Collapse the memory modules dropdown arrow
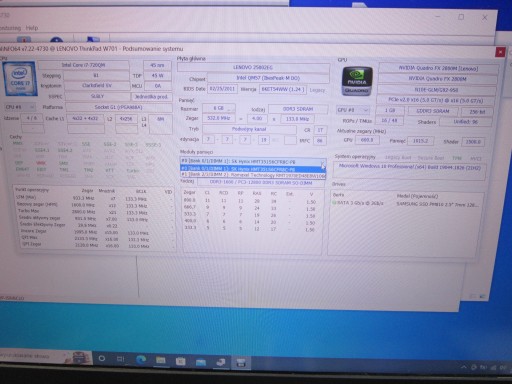 tap(322, 162)
